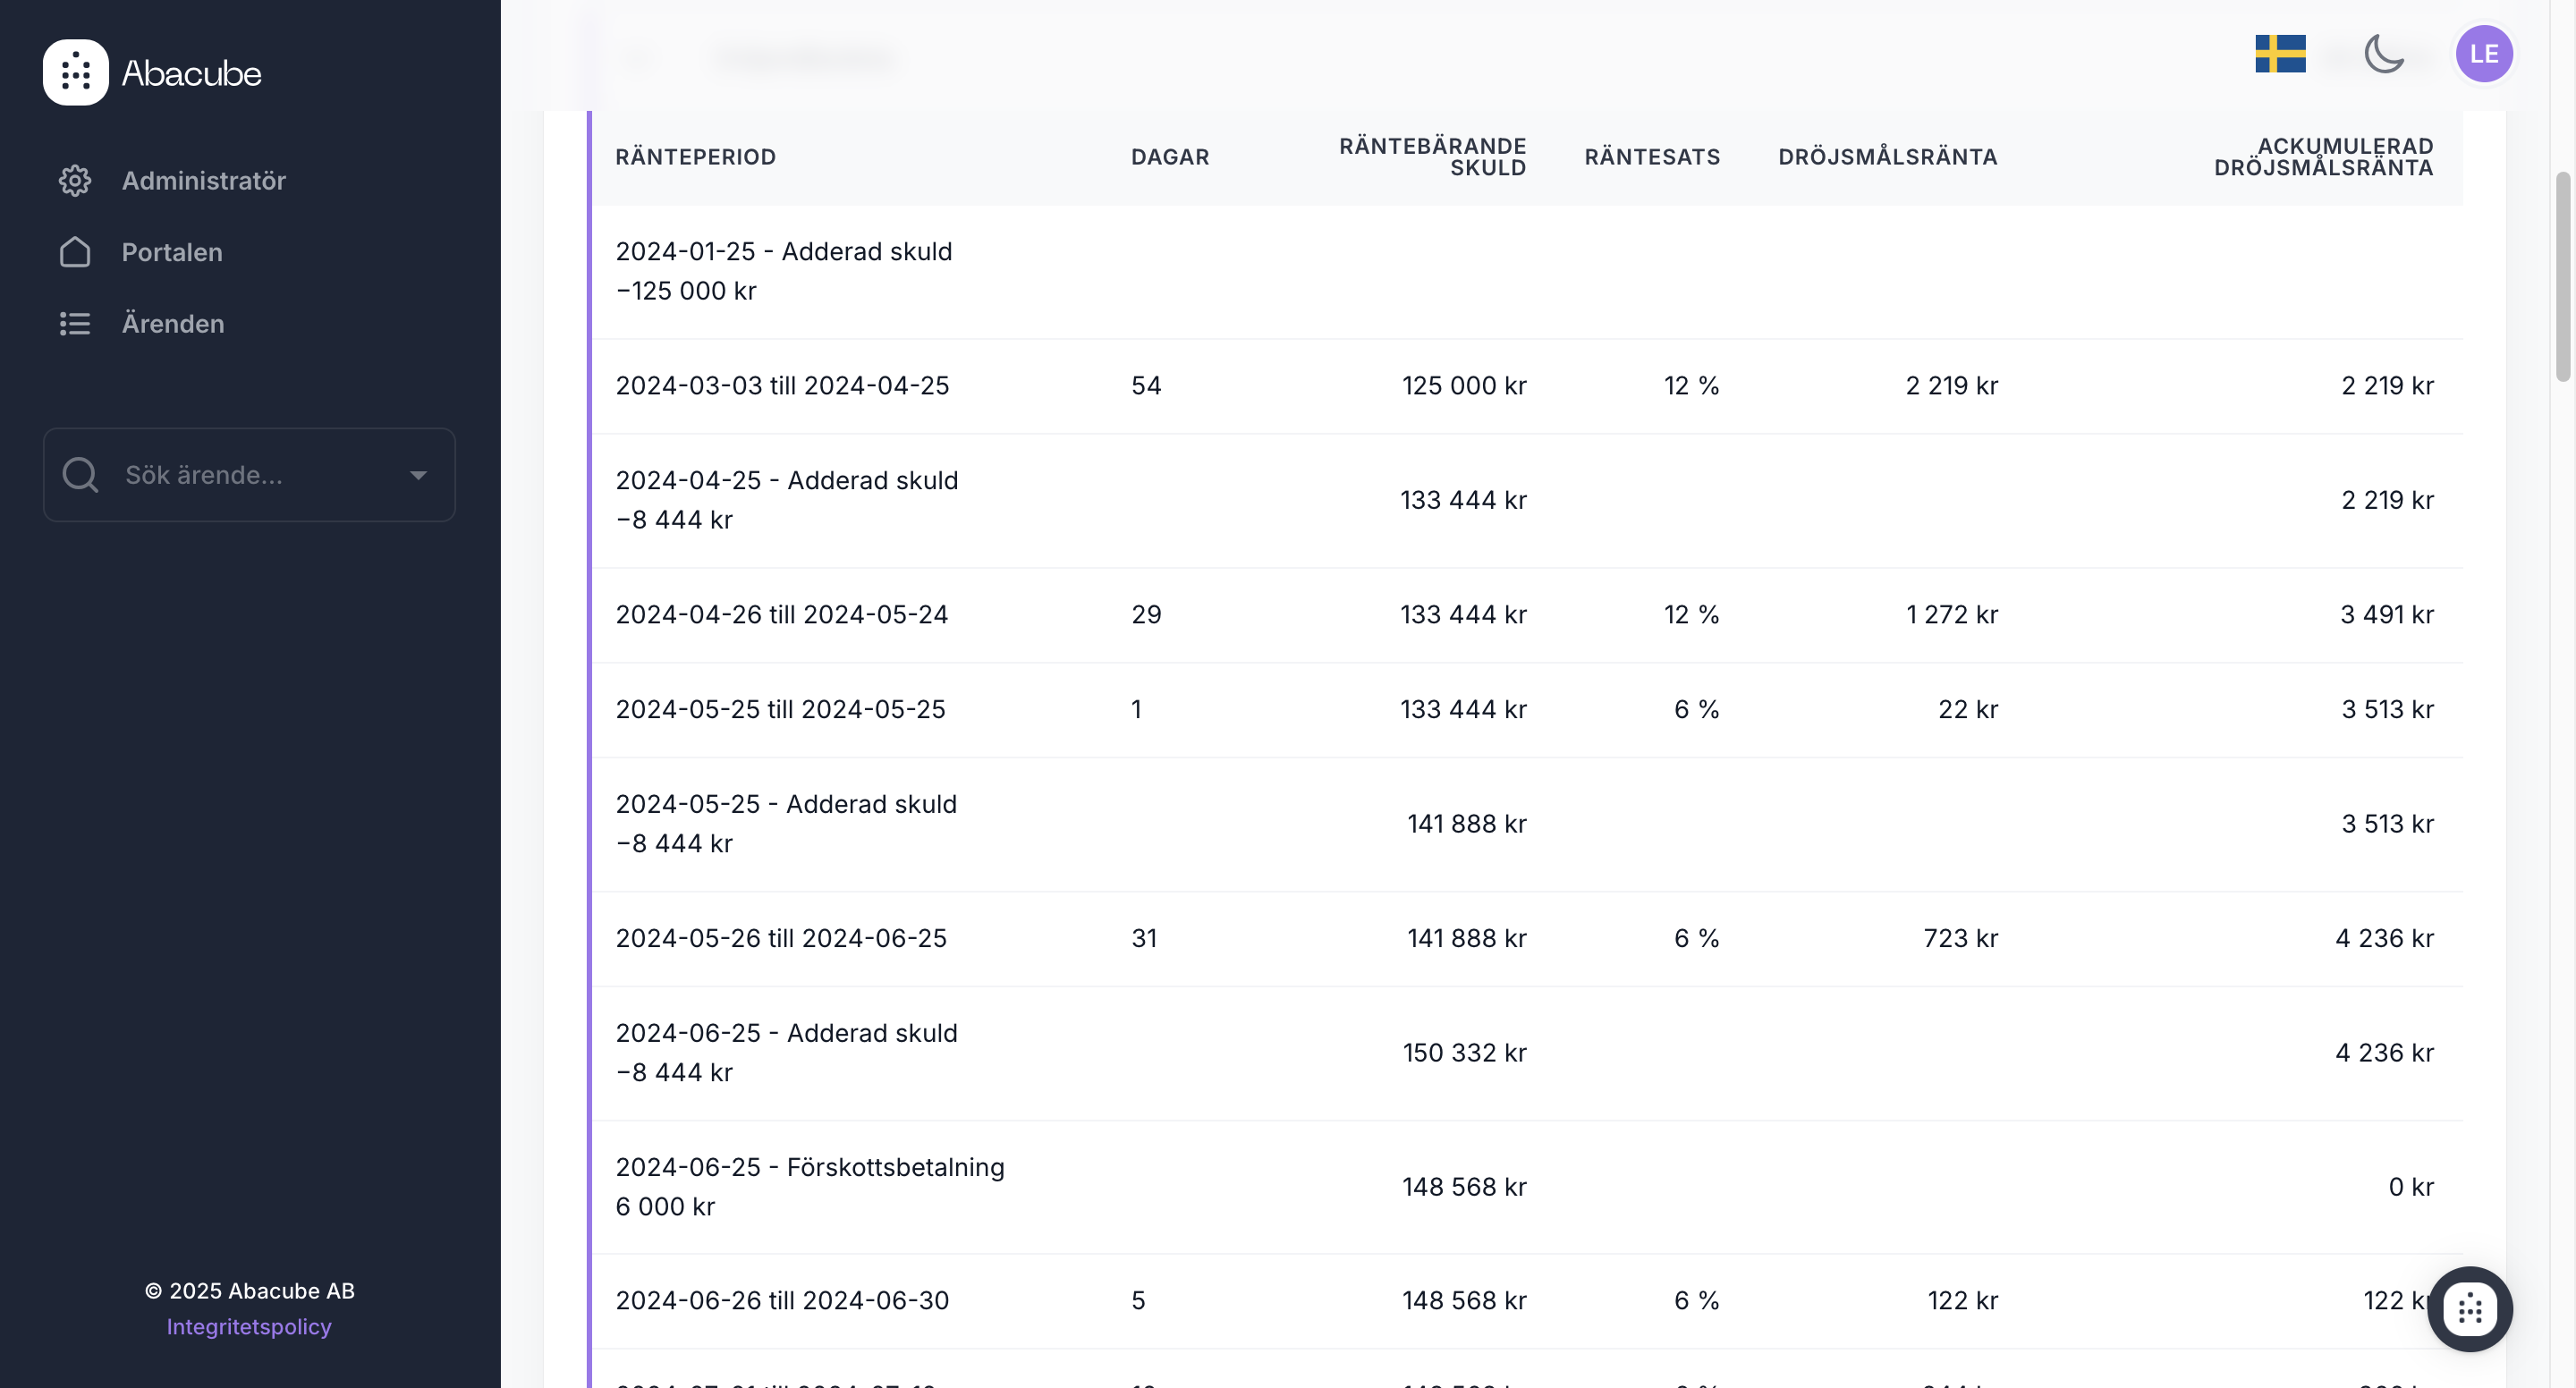Click the Abacube logo icon
2576x1388 pixels.
75,72
